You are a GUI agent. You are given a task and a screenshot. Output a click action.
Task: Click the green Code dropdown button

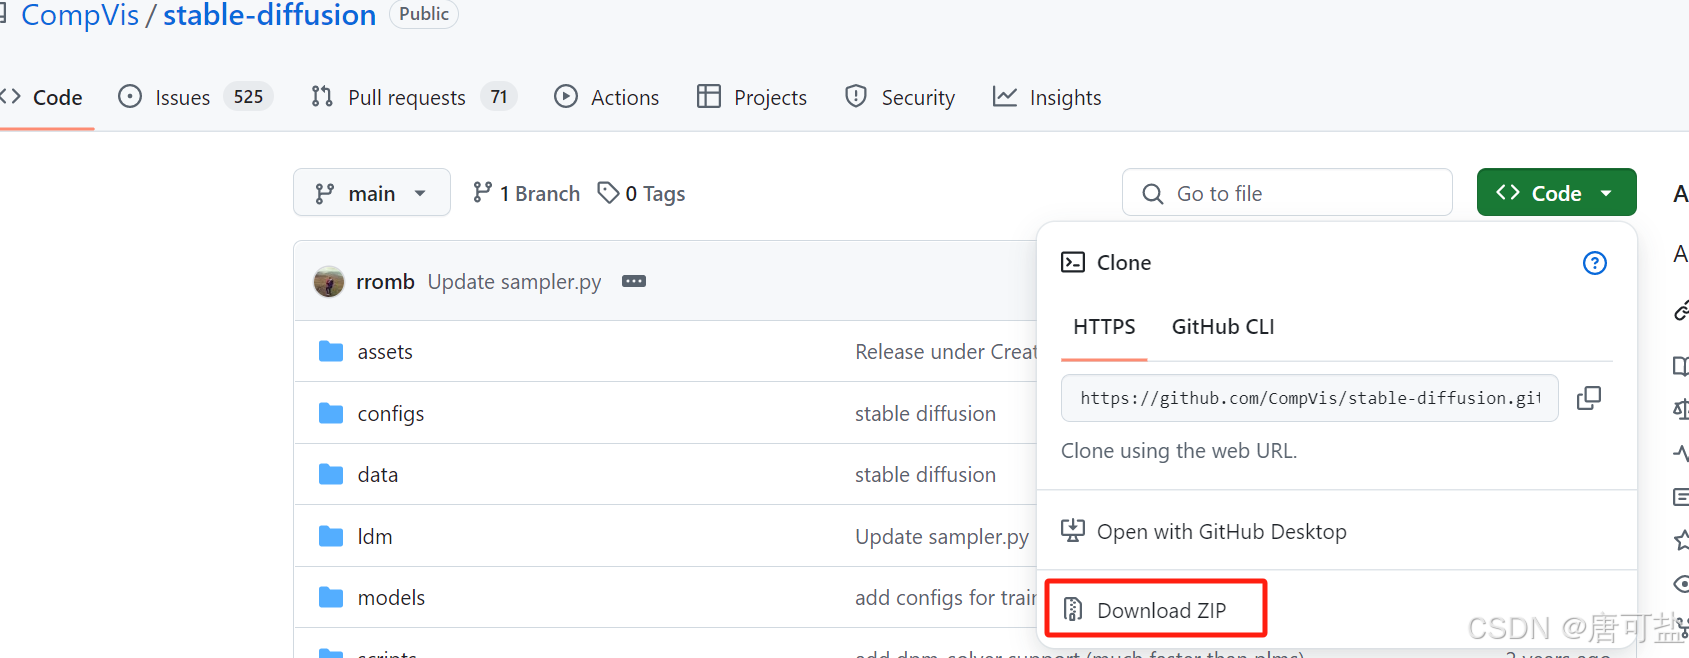point(1556,192)
